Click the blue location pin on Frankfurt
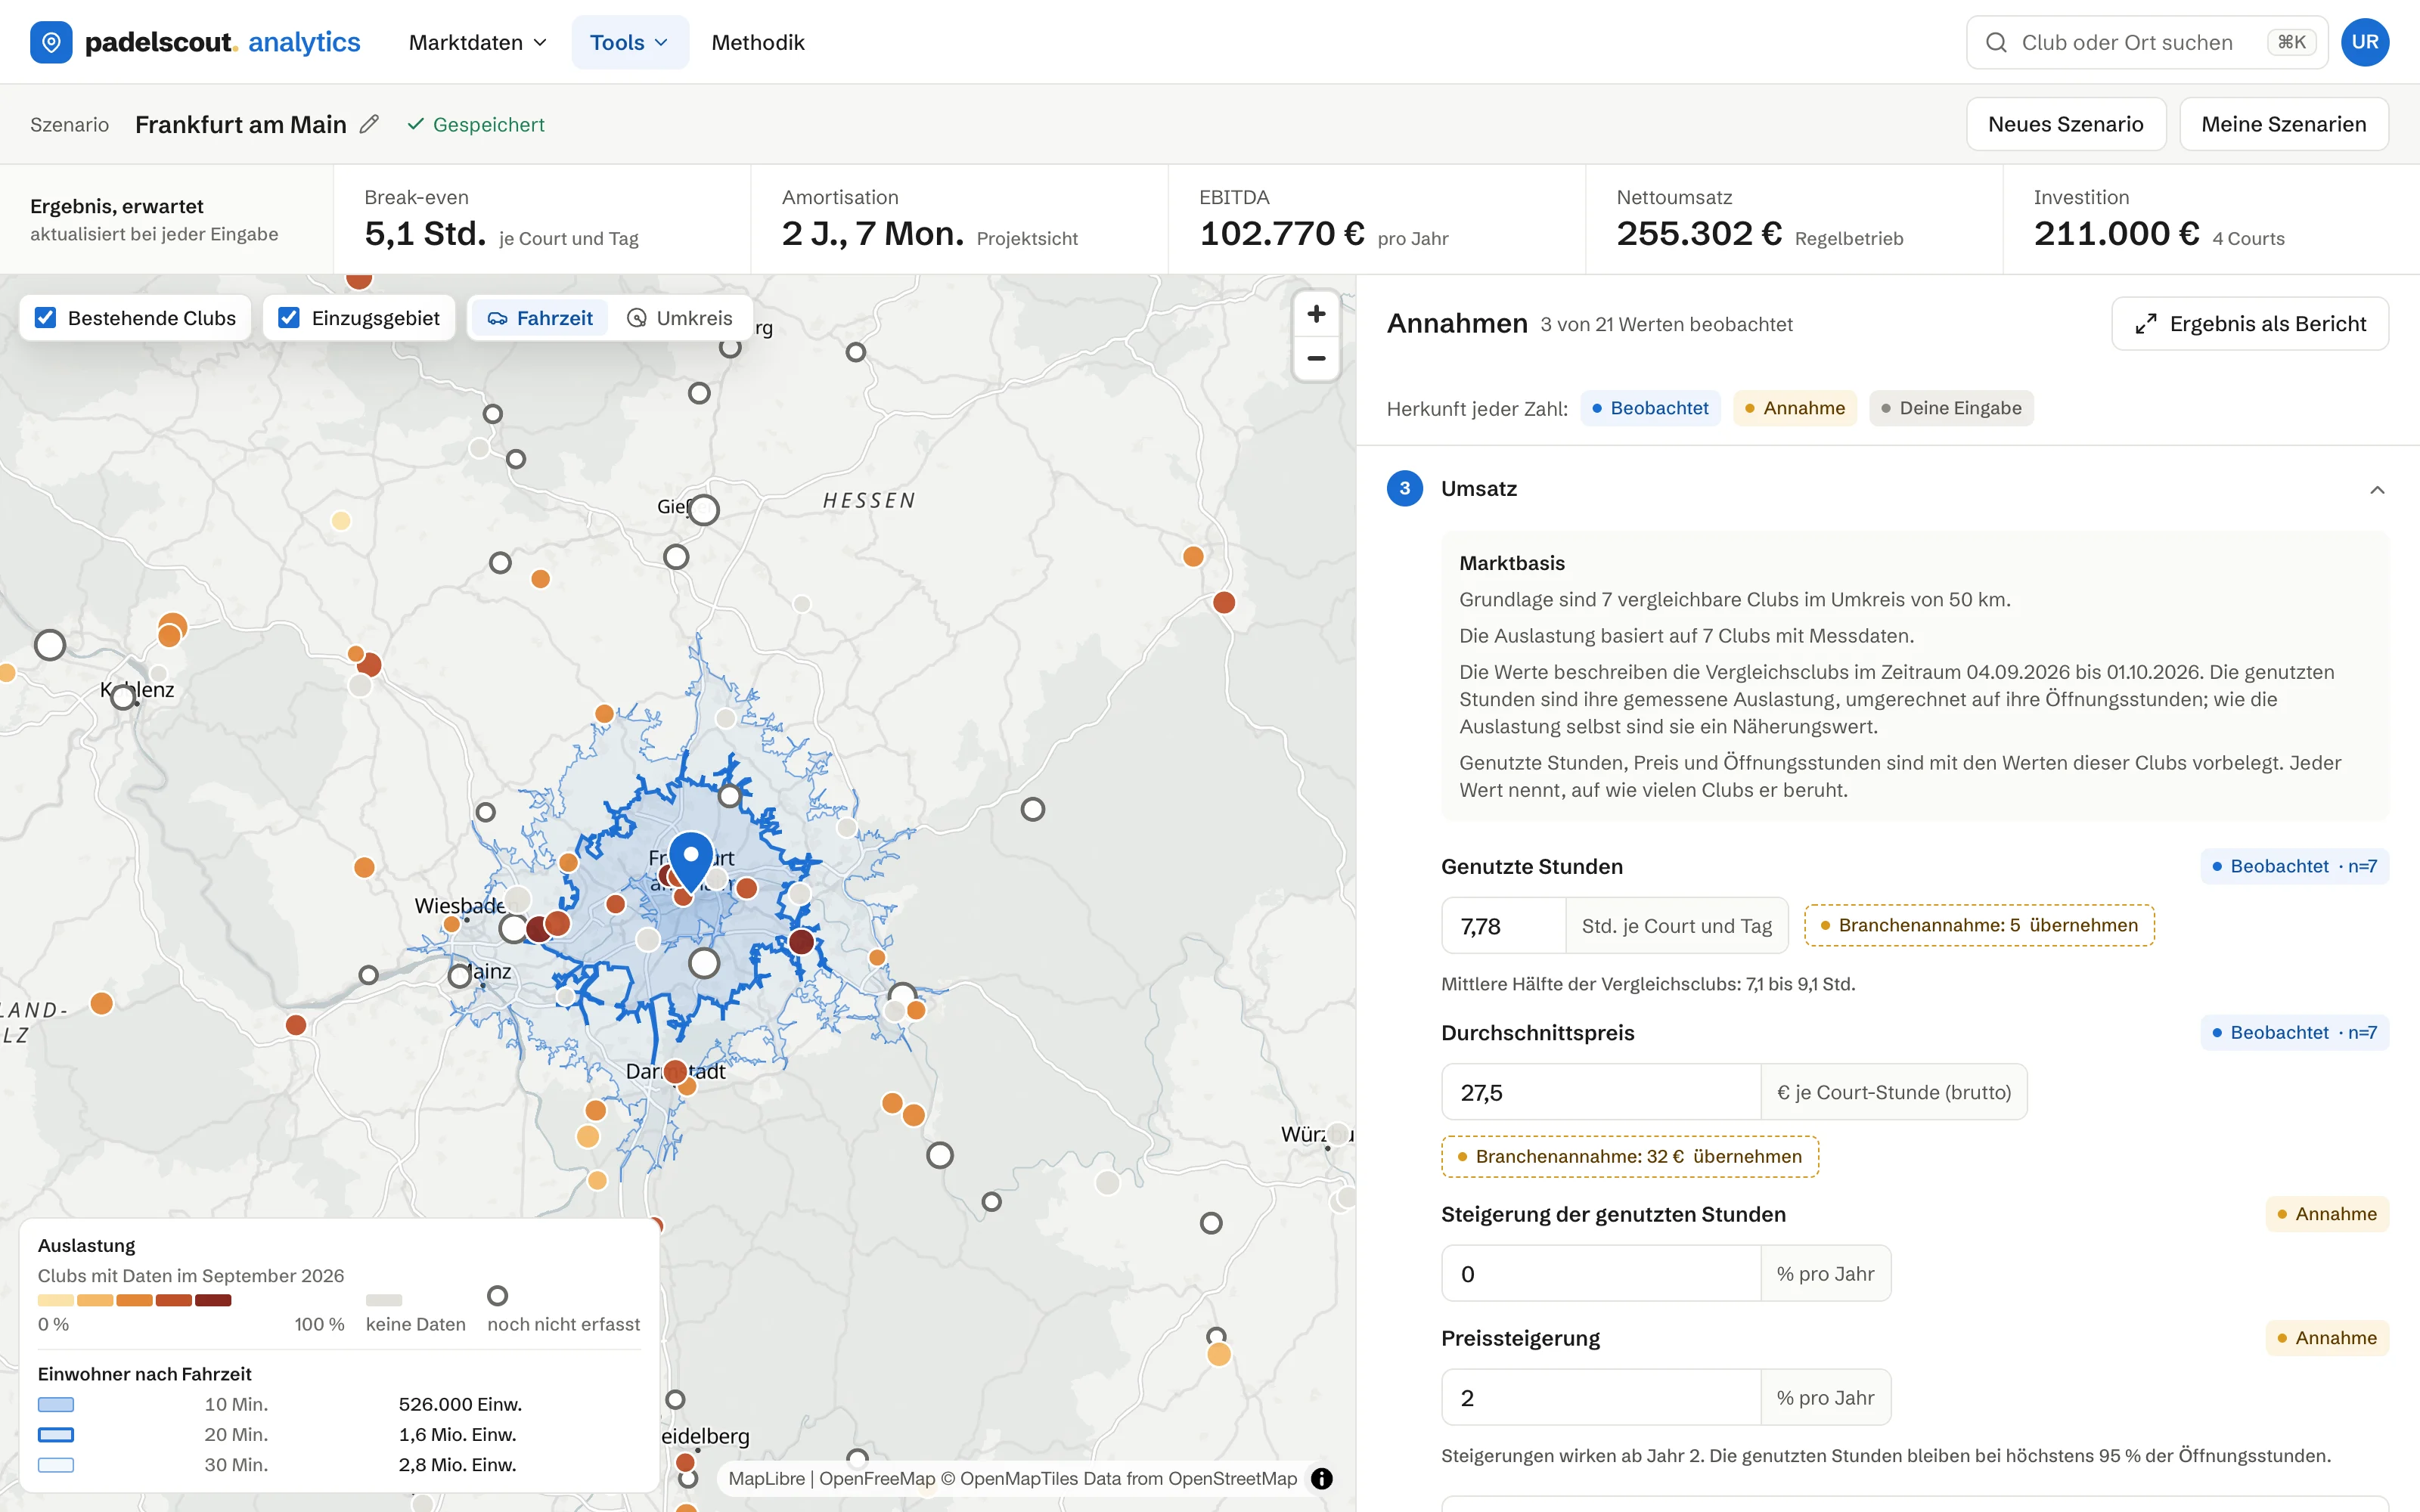This screenshot has width=2420, height=1512. click(690, 862)
